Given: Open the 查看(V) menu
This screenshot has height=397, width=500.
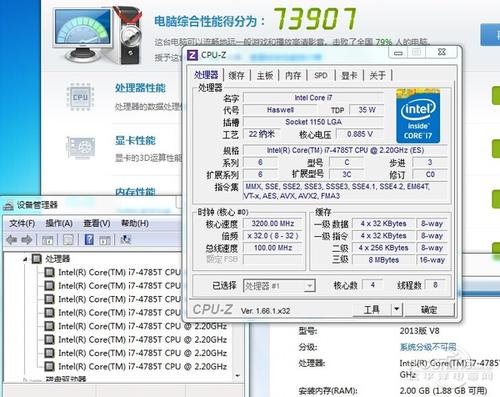Looking at the screenshot, I should click(97, 223).
